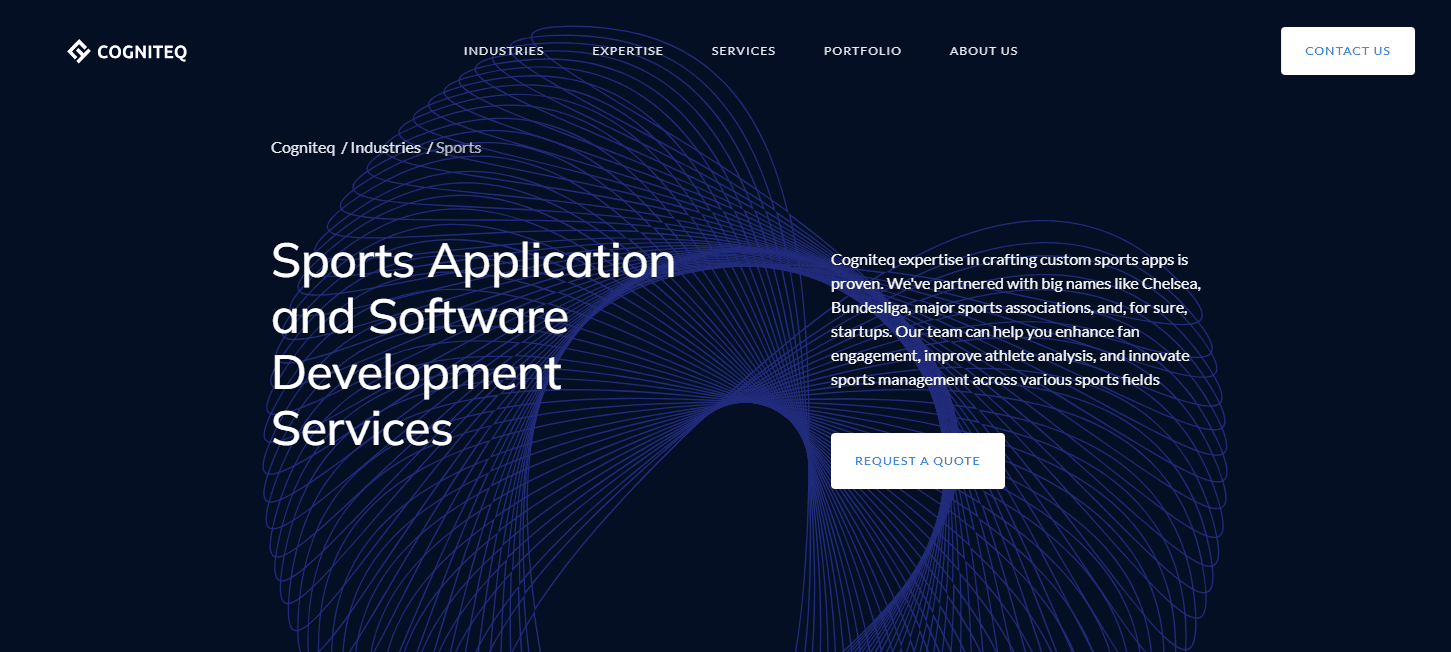Click the Request a Quote button
Screen dimensions: 1451x652
point(917,461)
